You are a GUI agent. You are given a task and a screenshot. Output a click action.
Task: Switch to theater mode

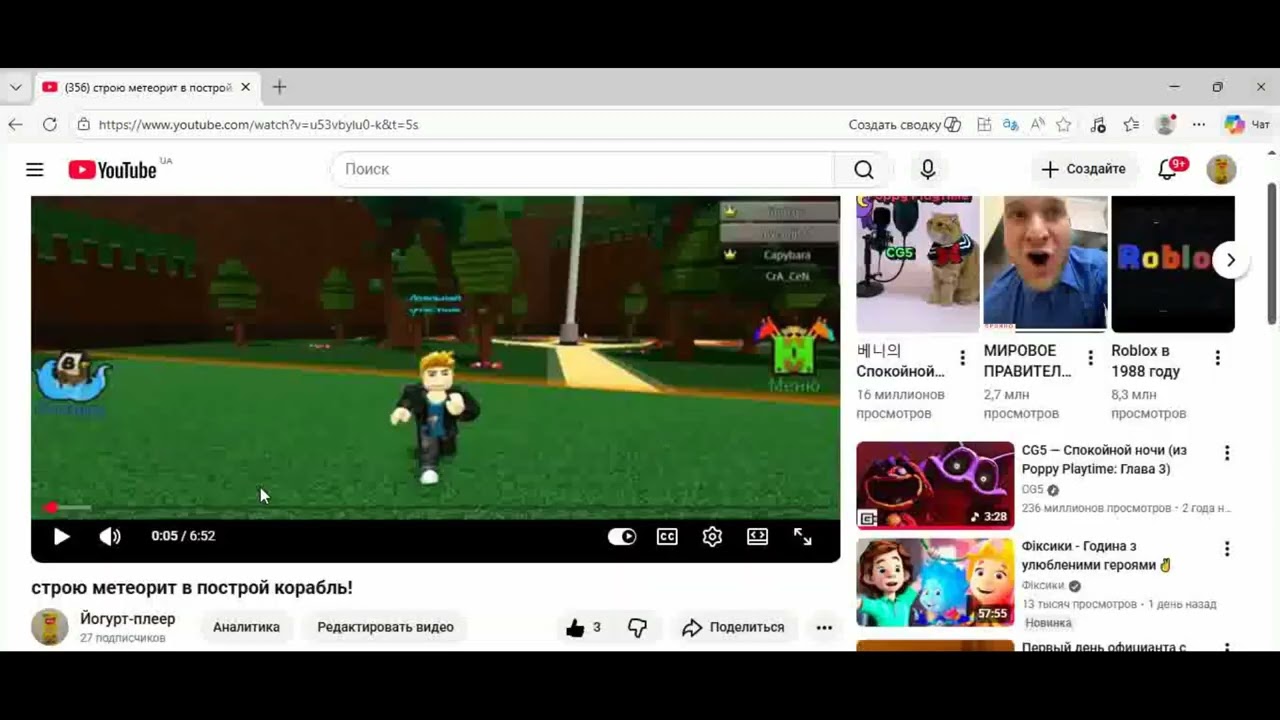(x=758, y=537)
